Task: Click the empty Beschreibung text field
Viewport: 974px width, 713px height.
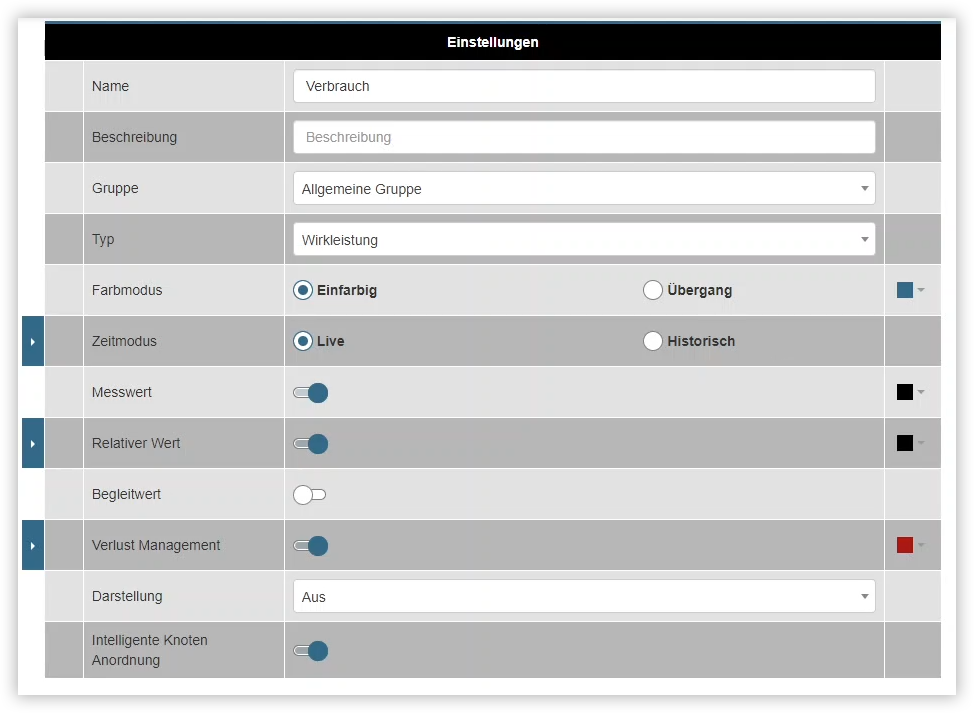Action: (x=584, y=137)
